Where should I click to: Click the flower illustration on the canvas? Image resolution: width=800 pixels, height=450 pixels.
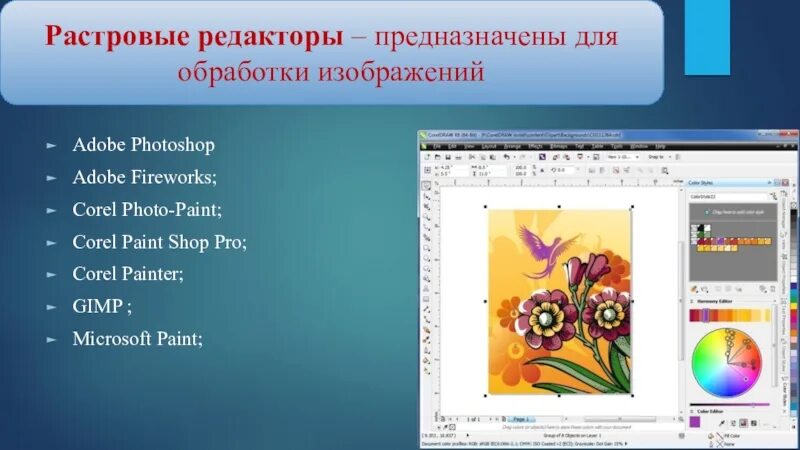(560, 301)
